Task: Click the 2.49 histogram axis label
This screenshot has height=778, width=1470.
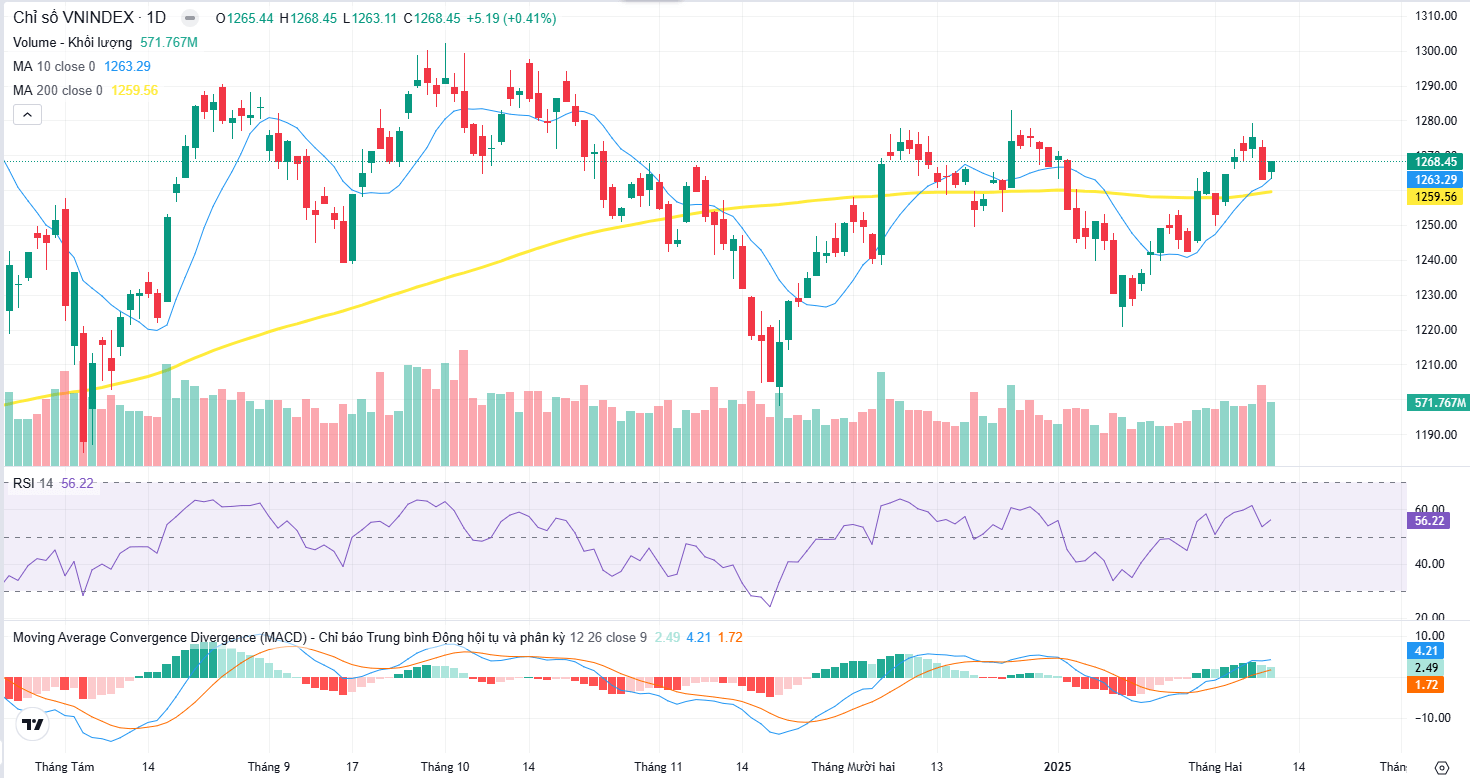Action: click(x=1426, y=667)
